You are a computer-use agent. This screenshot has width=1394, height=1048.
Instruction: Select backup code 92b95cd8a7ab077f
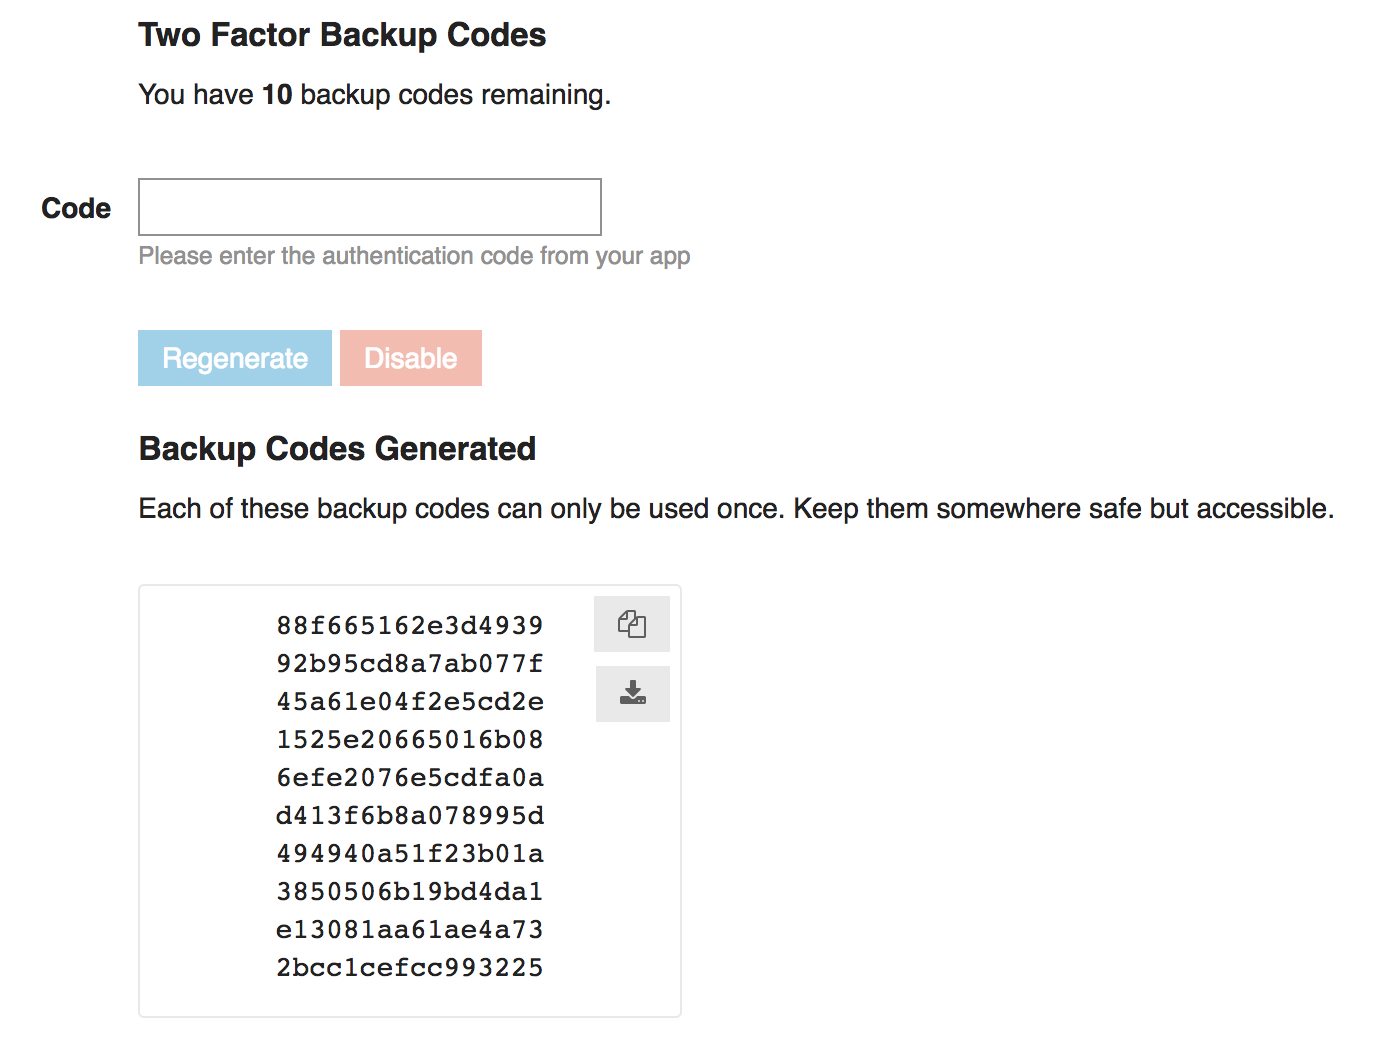[x=409, y=664]
